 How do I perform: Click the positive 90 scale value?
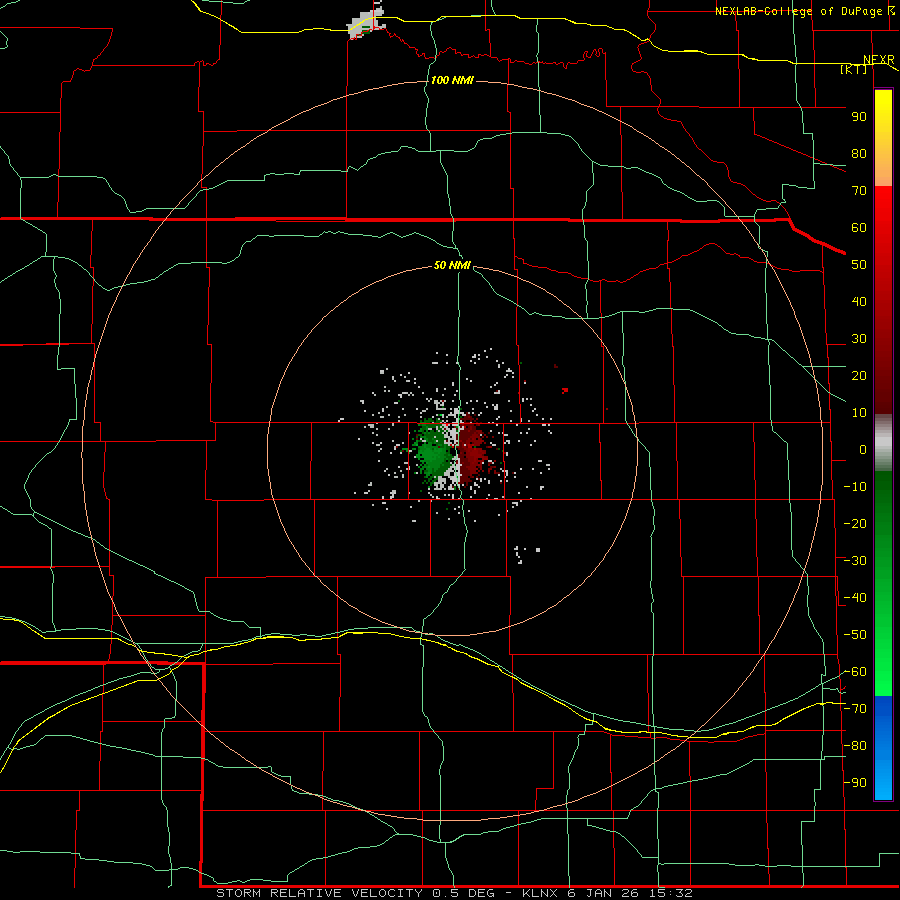click(859, 117)
